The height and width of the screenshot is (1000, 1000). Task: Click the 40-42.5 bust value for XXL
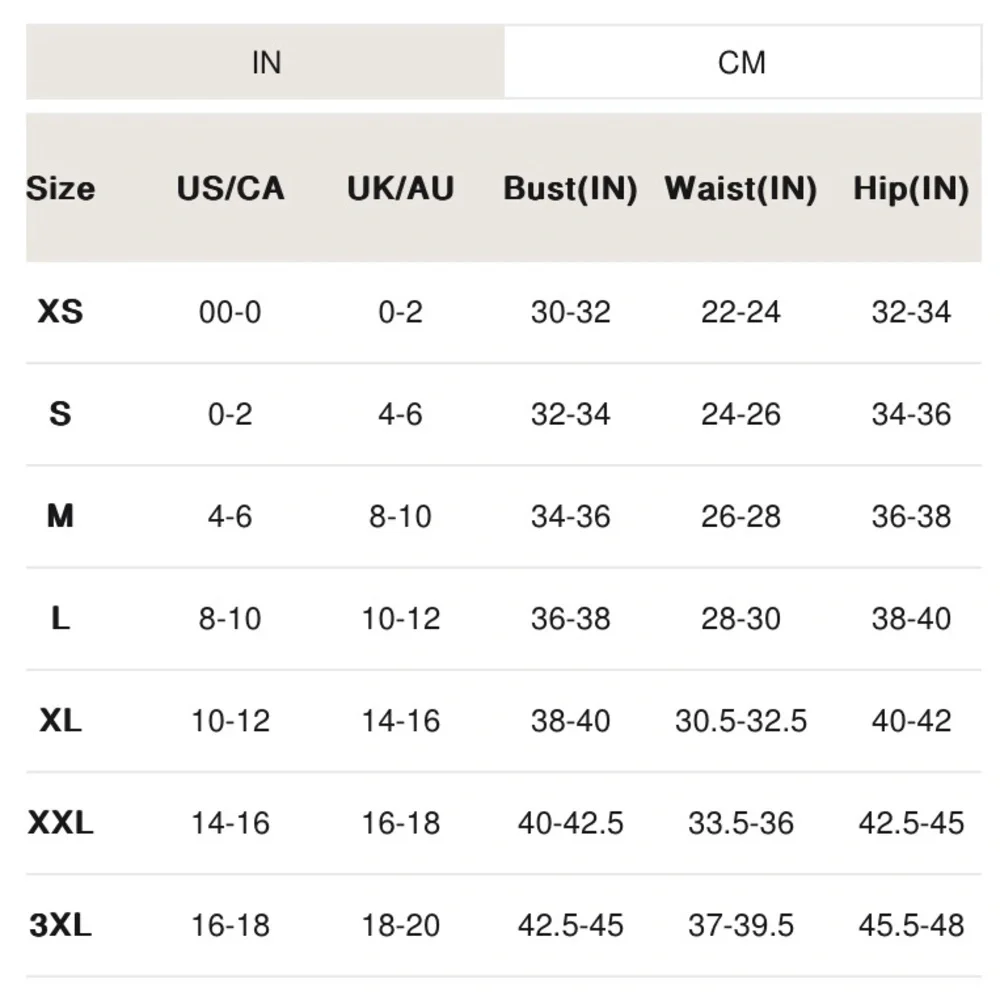pos(570,823)
